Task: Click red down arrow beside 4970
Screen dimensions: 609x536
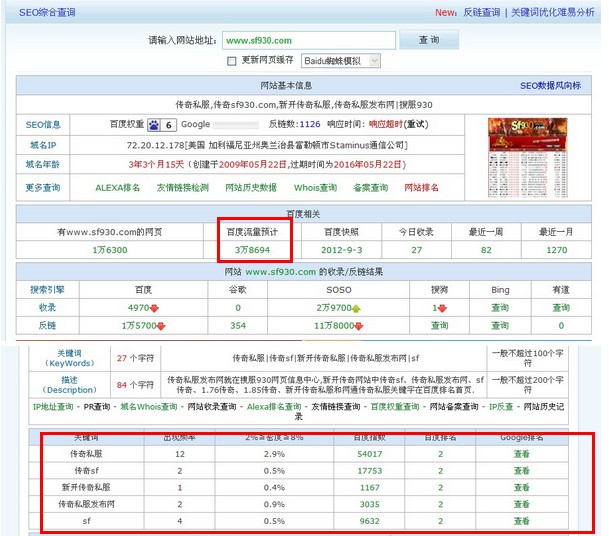Action: (x=155, y=308)
